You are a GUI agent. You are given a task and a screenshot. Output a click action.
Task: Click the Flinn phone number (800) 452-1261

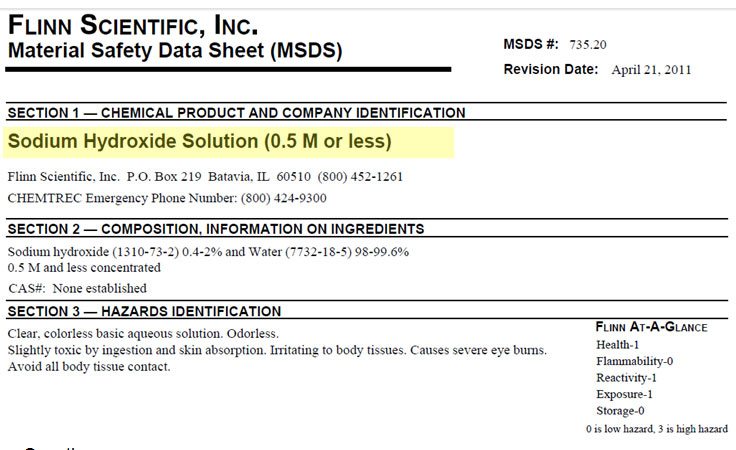[360, 176]
